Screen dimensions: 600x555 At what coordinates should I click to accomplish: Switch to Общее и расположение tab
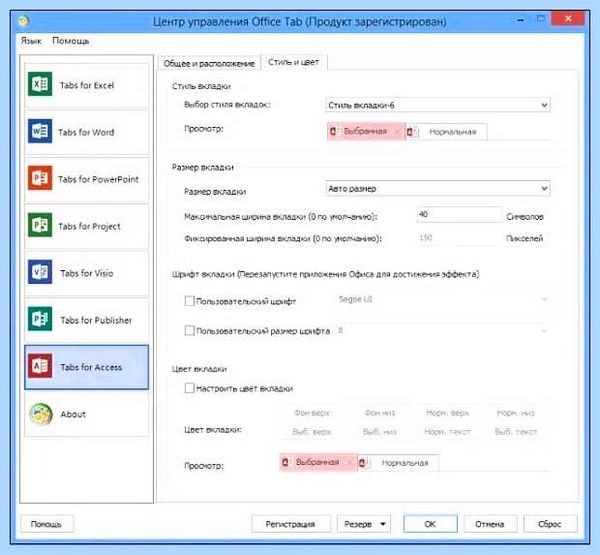209,63
